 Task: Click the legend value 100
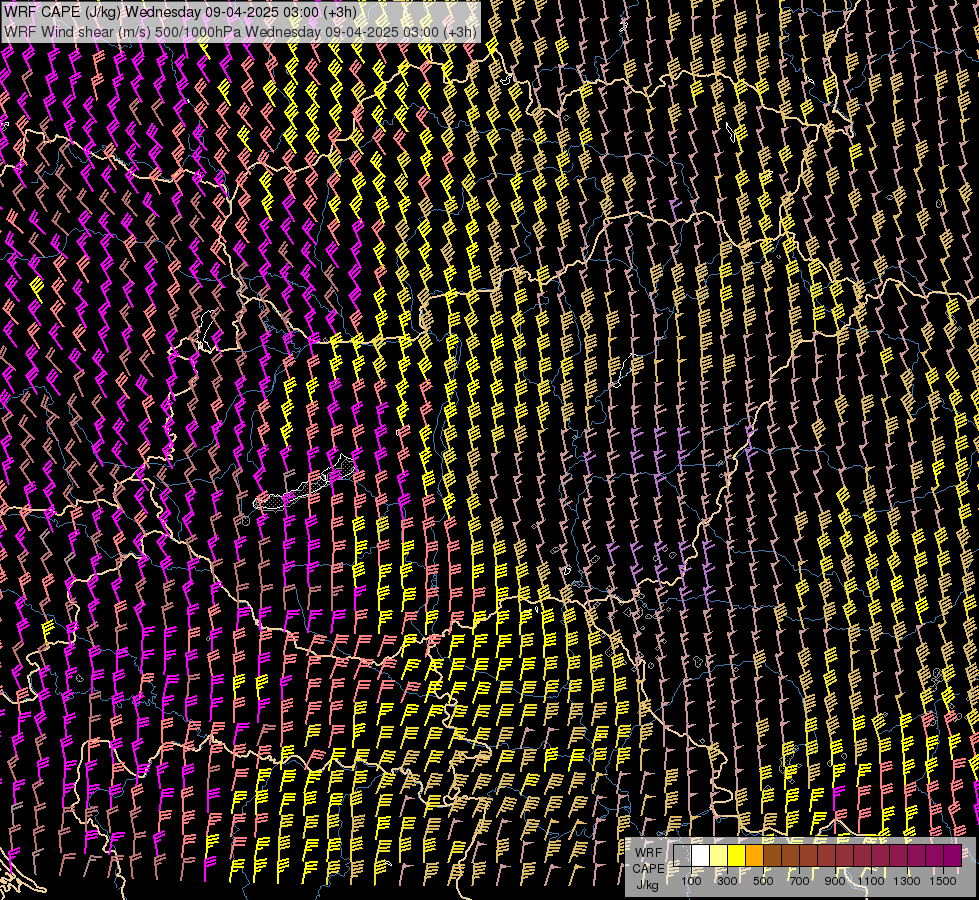point(691,881)
